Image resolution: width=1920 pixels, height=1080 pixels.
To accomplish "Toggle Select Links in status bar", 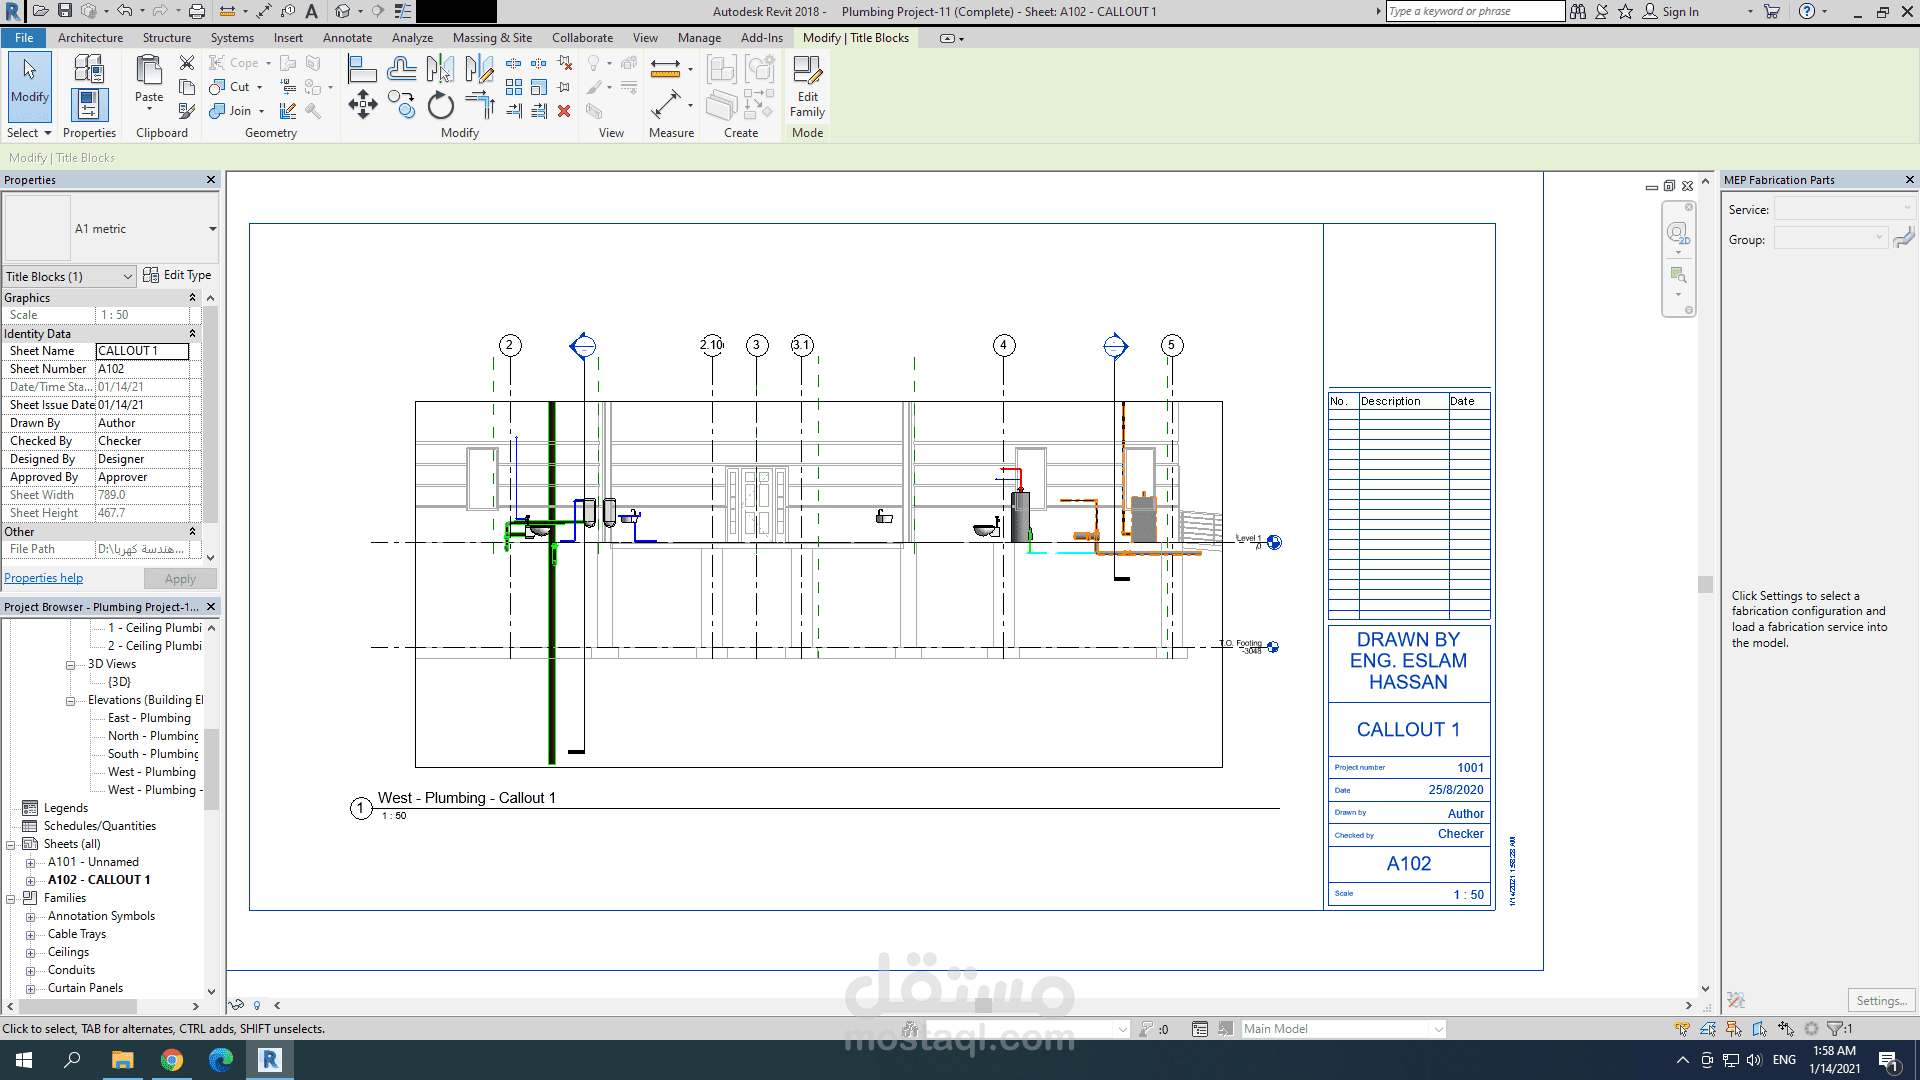I will coord(1682,1028).
